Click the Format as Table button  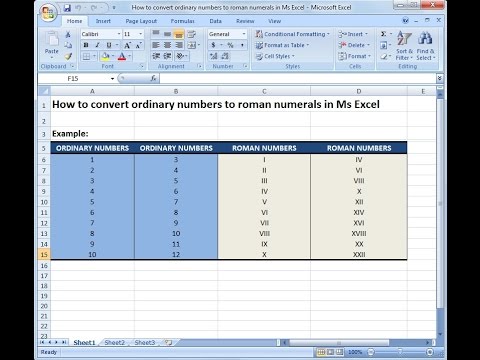tap(282, 45)
